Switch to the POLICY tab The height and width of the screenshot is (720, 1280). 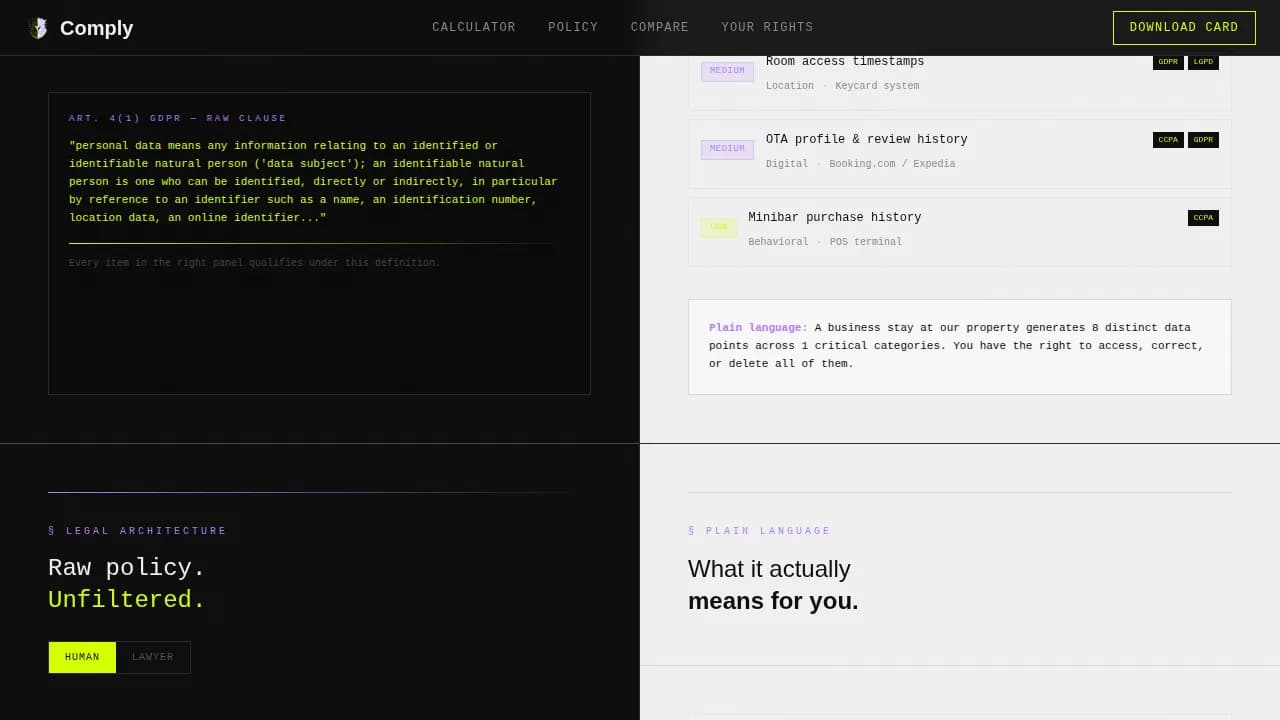click(x=573, y=27)
